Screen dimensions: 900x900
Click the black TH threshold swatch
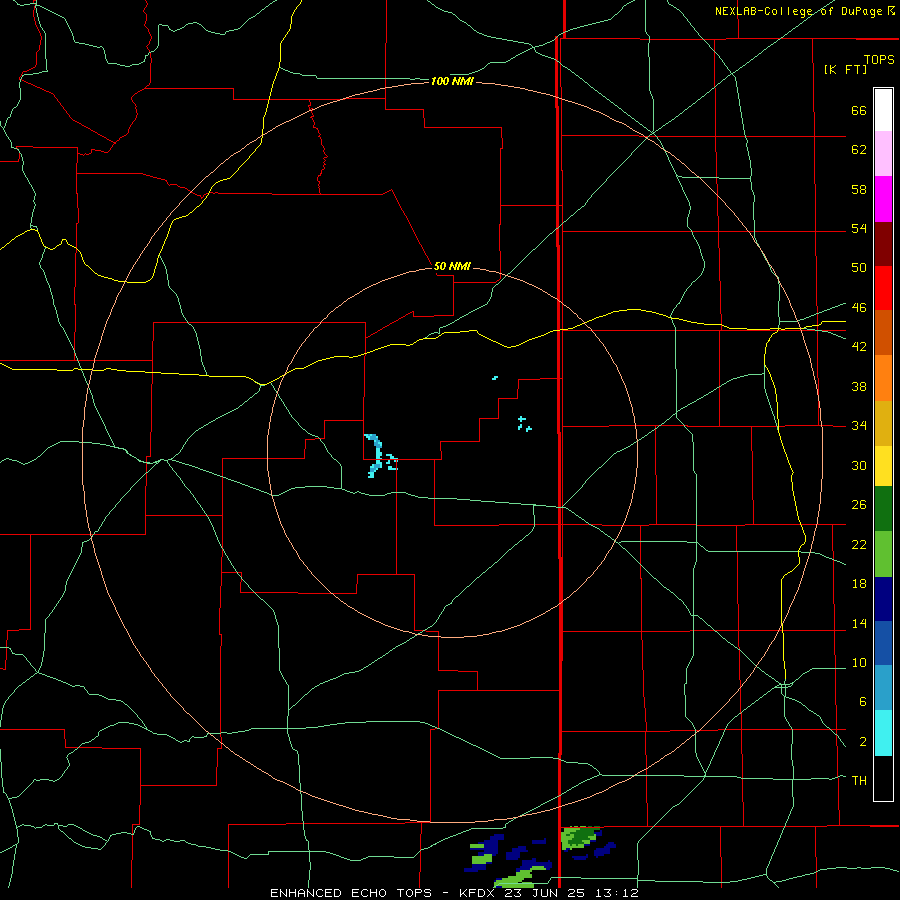coord(883,778)
